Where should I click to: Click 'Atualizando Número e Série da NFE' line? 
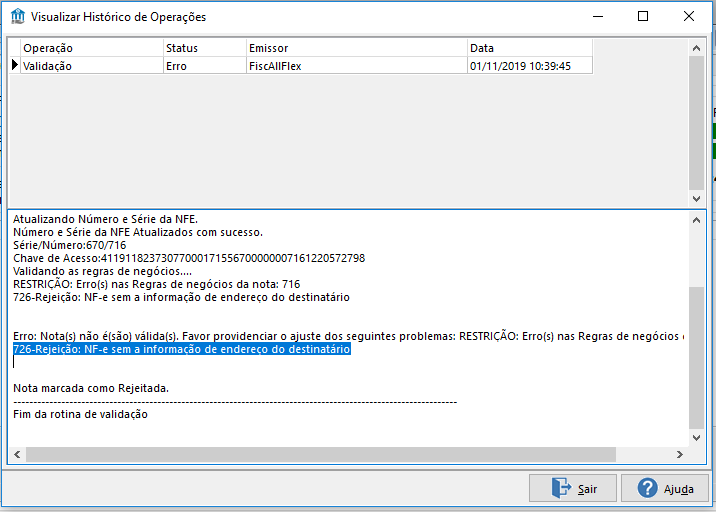pos(105,219)
